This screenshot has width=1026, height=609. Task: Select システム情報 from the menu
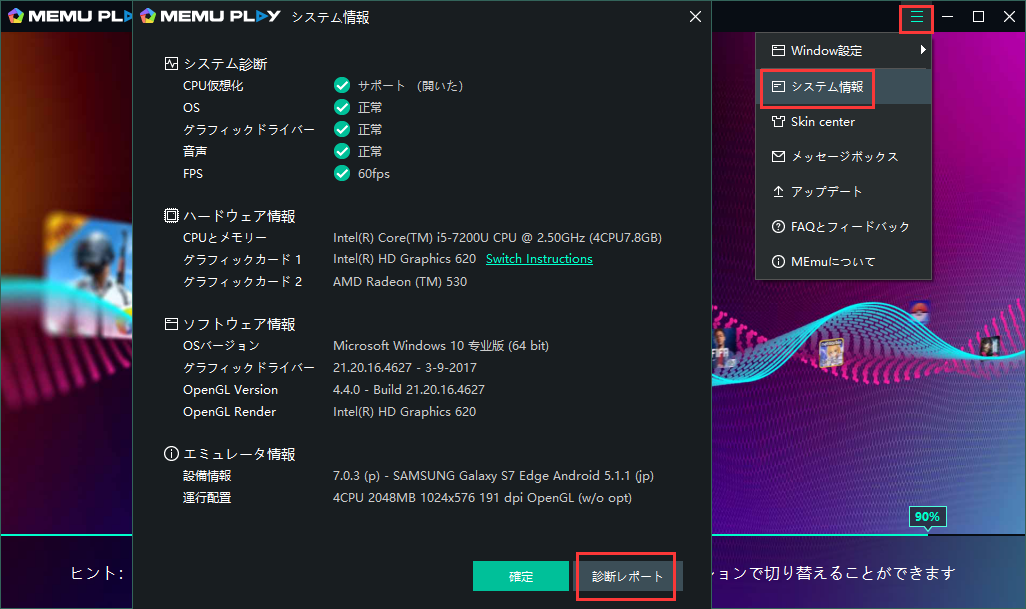pos(826,87)
